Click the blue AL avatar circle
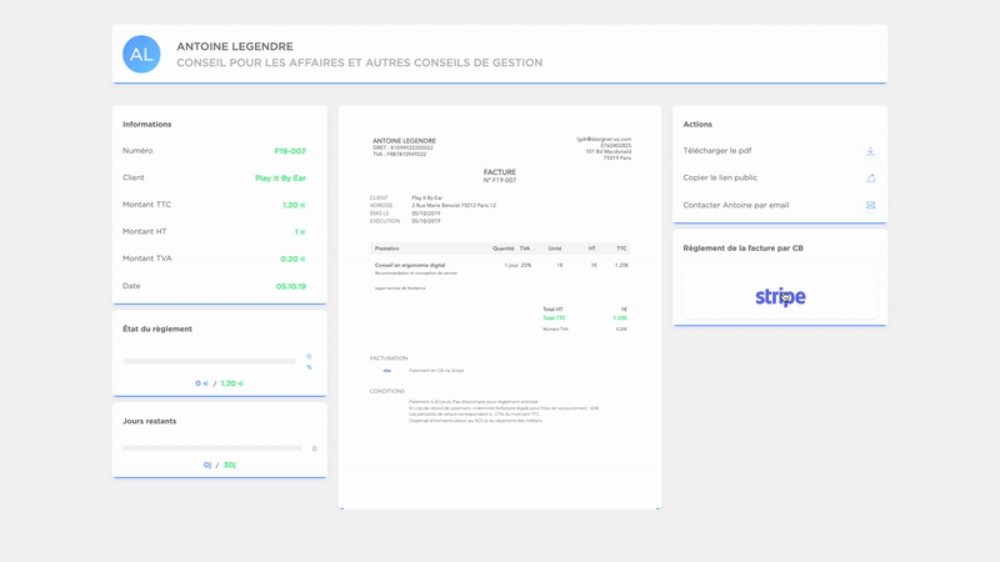This screenshot has height=562, width=1000. pyautogui.click(x=142, y=54)
